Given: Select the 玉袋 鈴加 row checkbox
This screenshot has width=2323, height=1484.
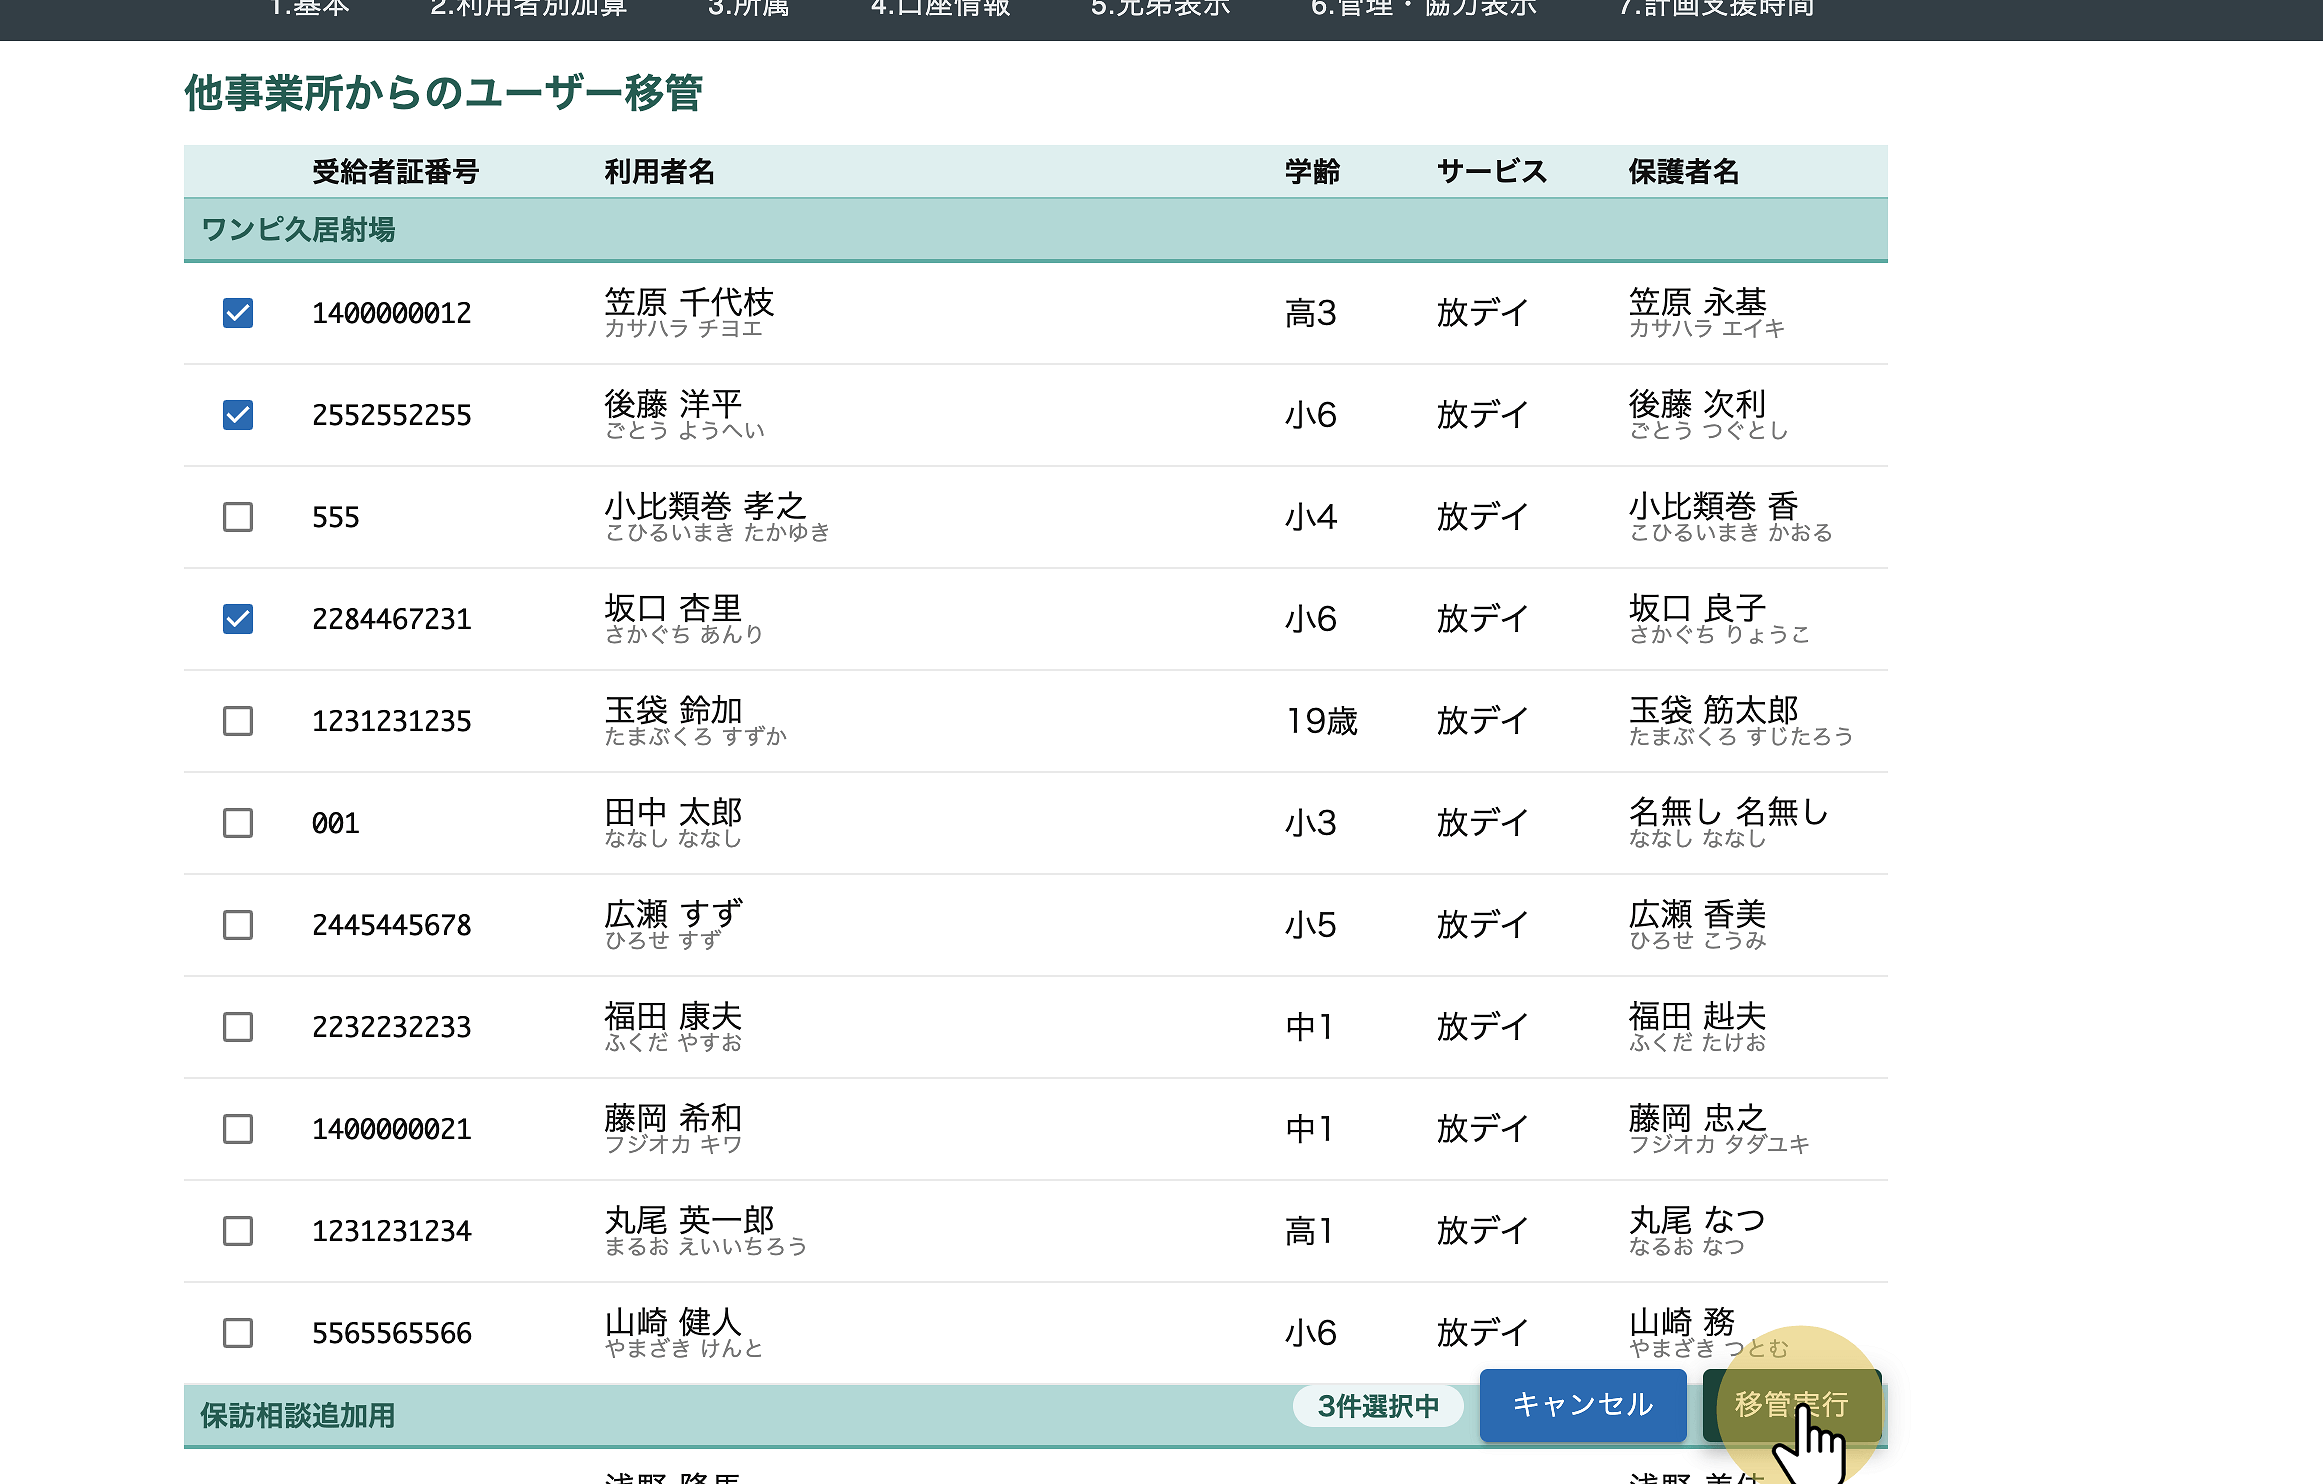Looking at the screenshot, I should pos(238,721).
